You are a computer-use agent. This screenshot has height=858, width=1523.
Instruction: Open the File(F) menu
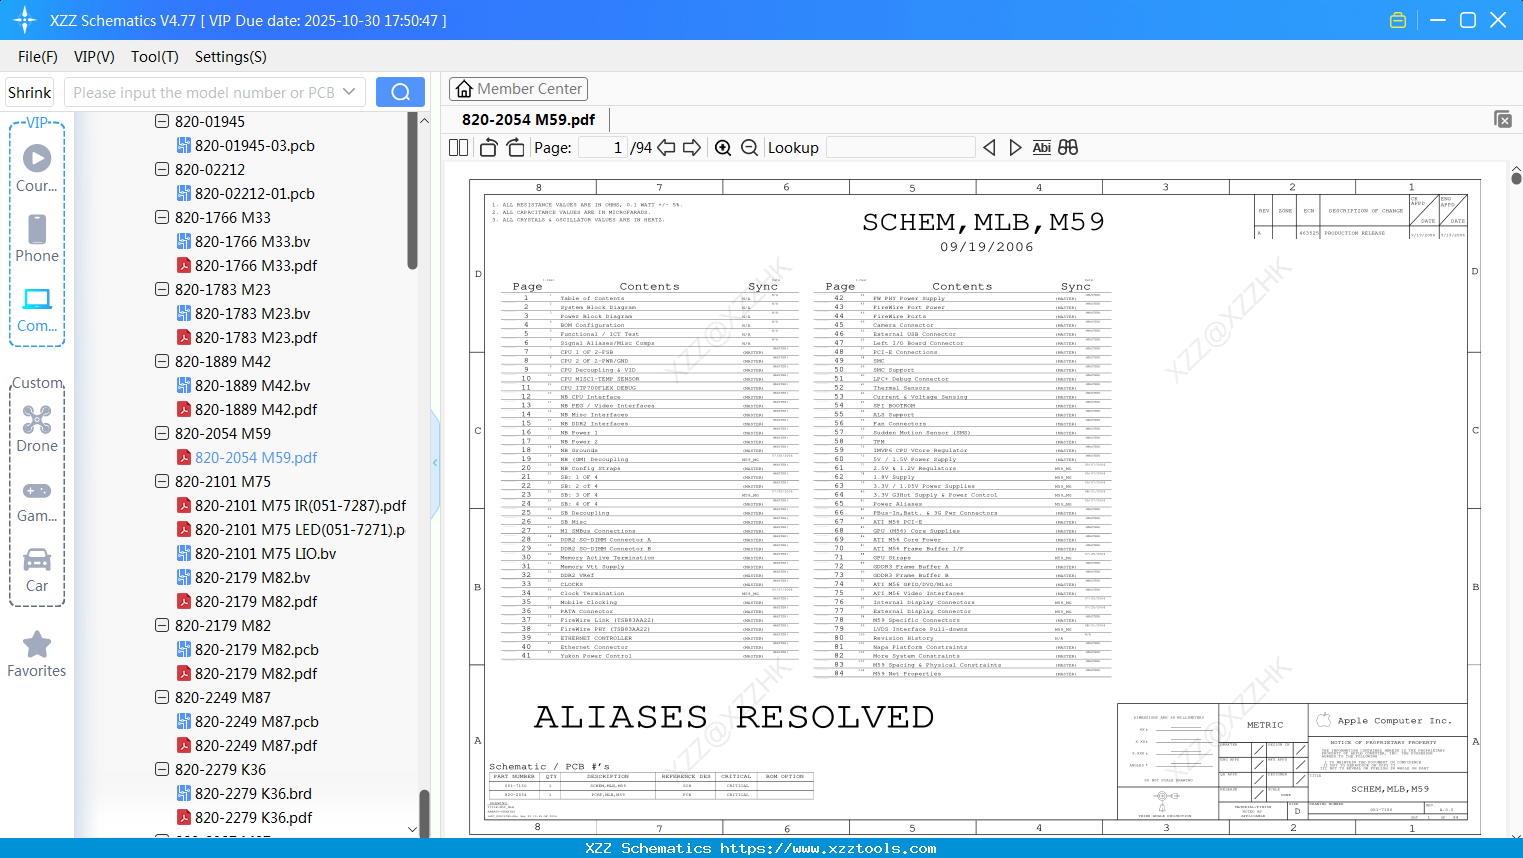[38, 57]
